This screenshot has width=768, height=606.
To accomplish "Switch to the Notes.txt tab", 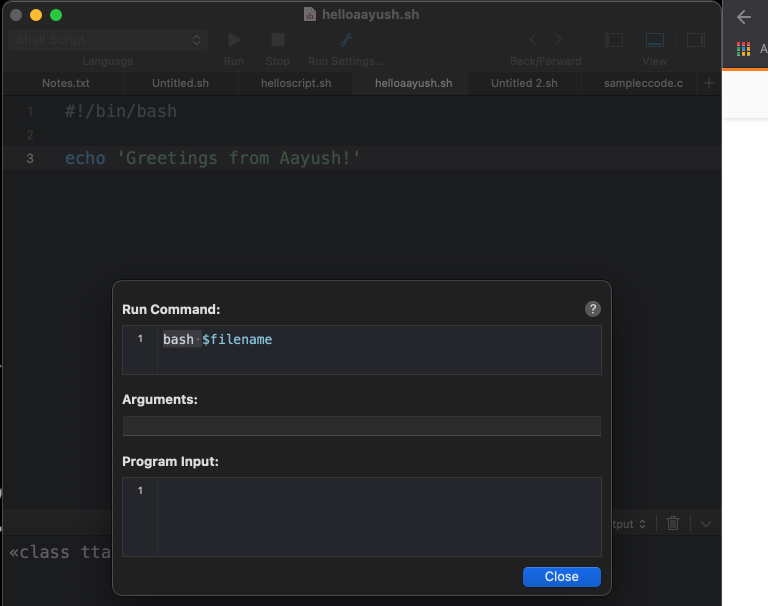I will (x=66, y=83).
